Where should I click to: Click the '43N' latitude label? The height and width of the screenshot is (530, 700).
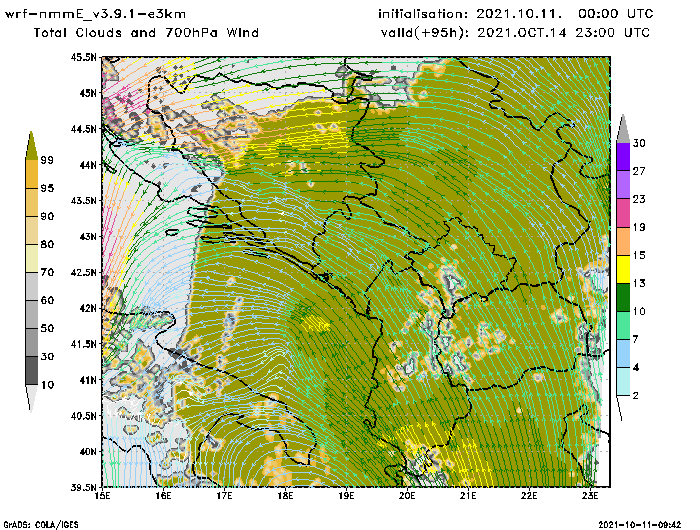(x=88, y=236)
